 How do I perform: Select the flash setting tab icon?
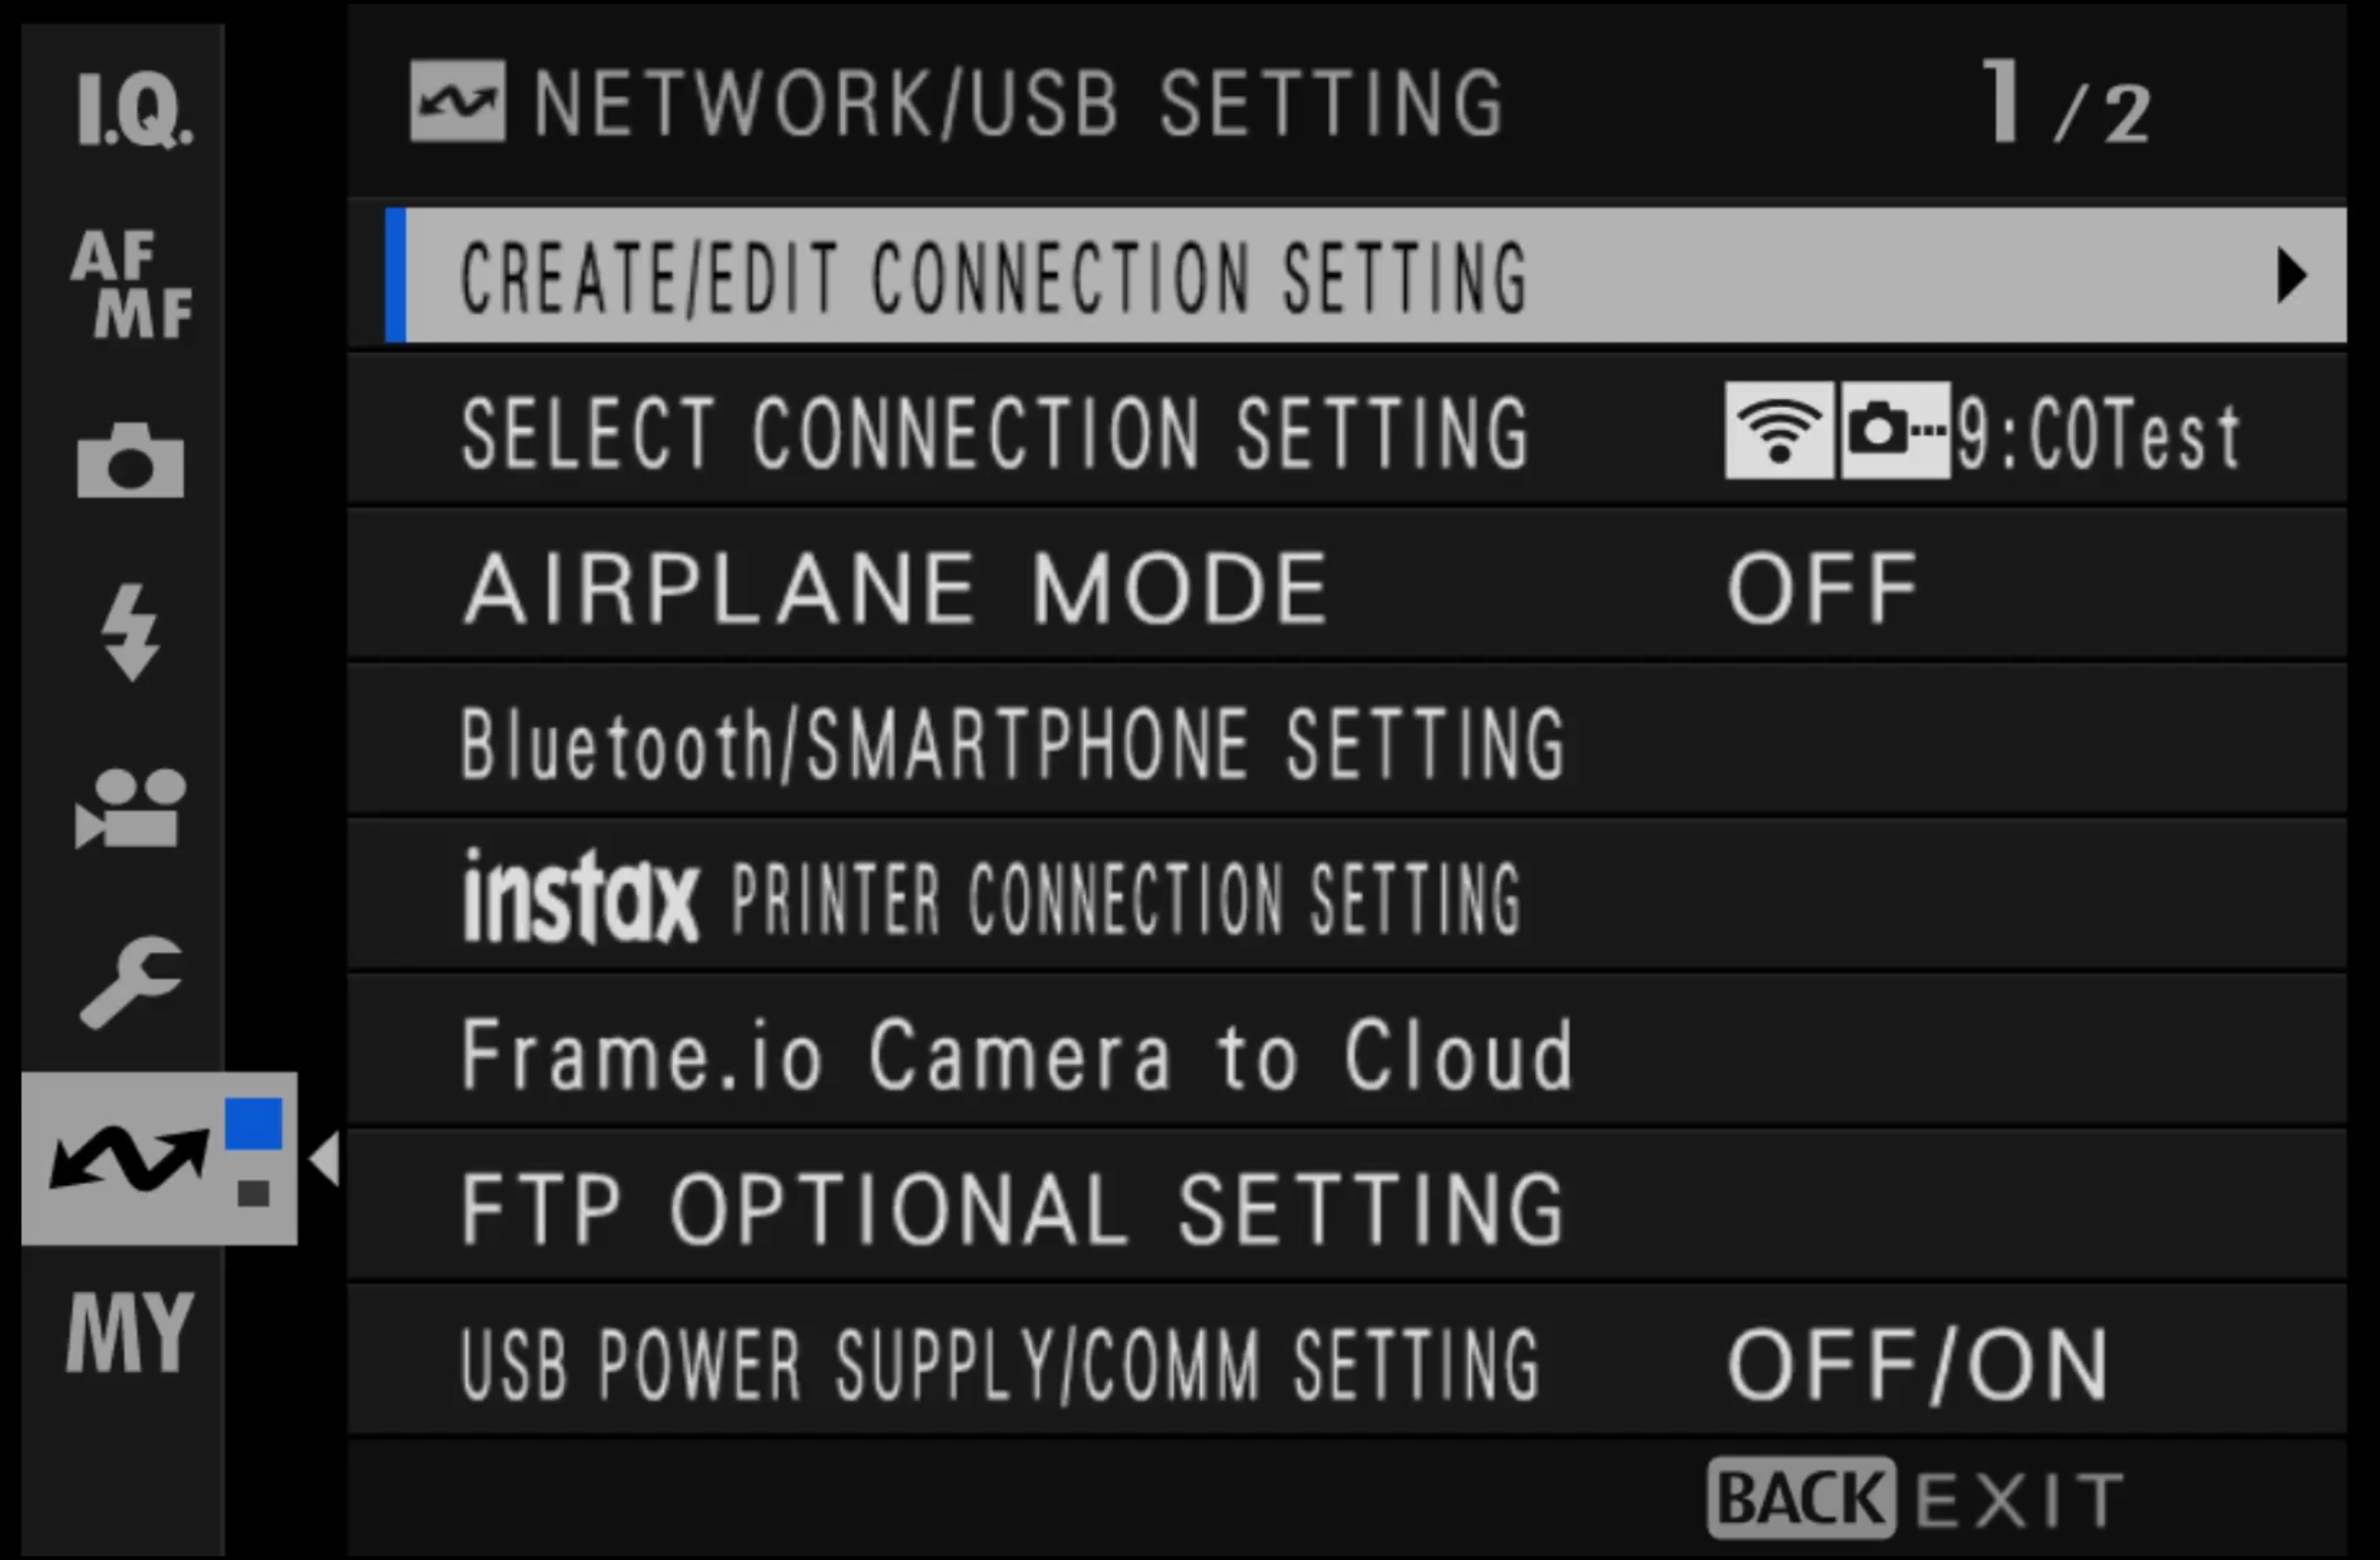pyautogui.click(x=130, y=632)
